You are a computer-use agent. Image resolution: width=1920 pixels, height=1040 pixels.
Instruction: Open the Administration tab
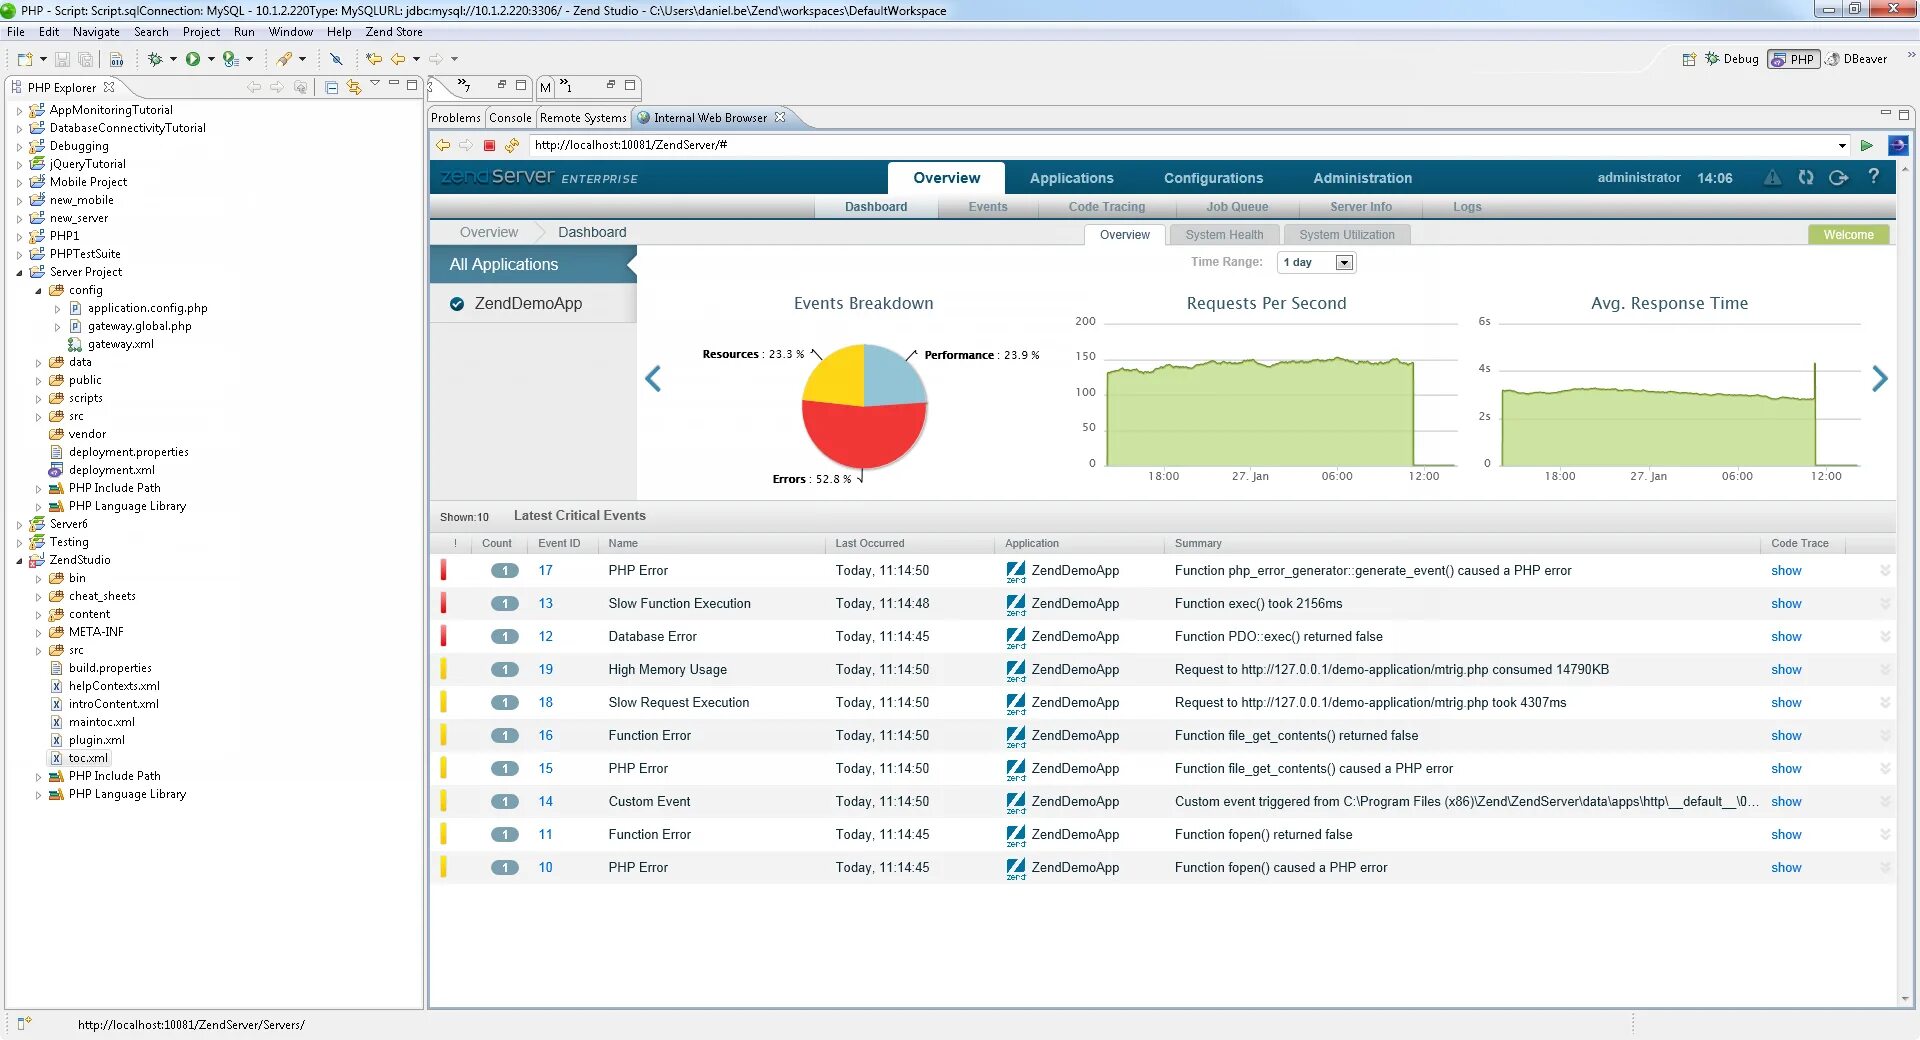1362,178
